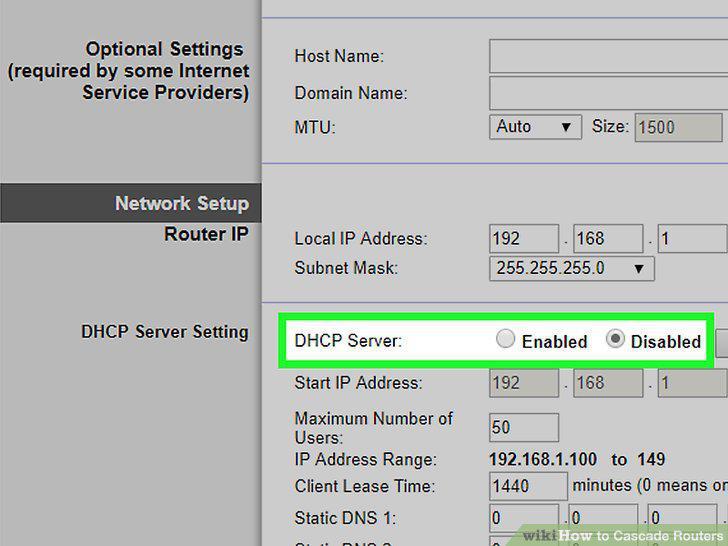Click the MTU Size 1500 field
728x546 pixels.
(678, 127)
